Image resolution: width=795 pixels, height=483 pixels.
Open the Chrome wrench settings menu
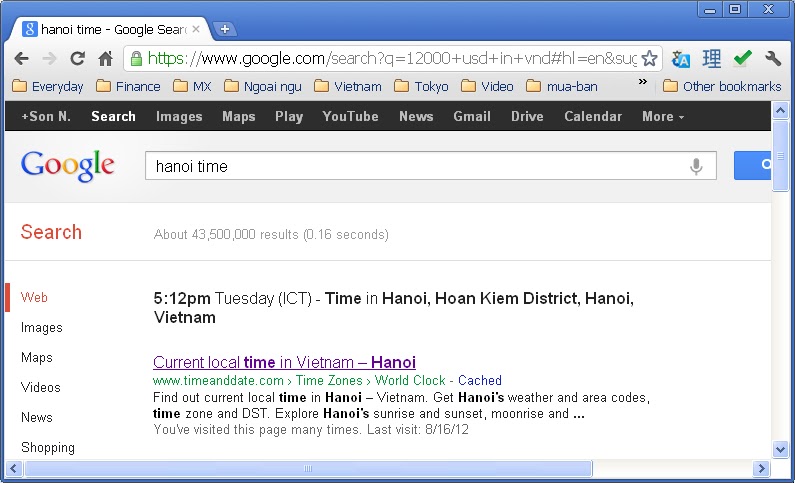click(x=773, y=58)
